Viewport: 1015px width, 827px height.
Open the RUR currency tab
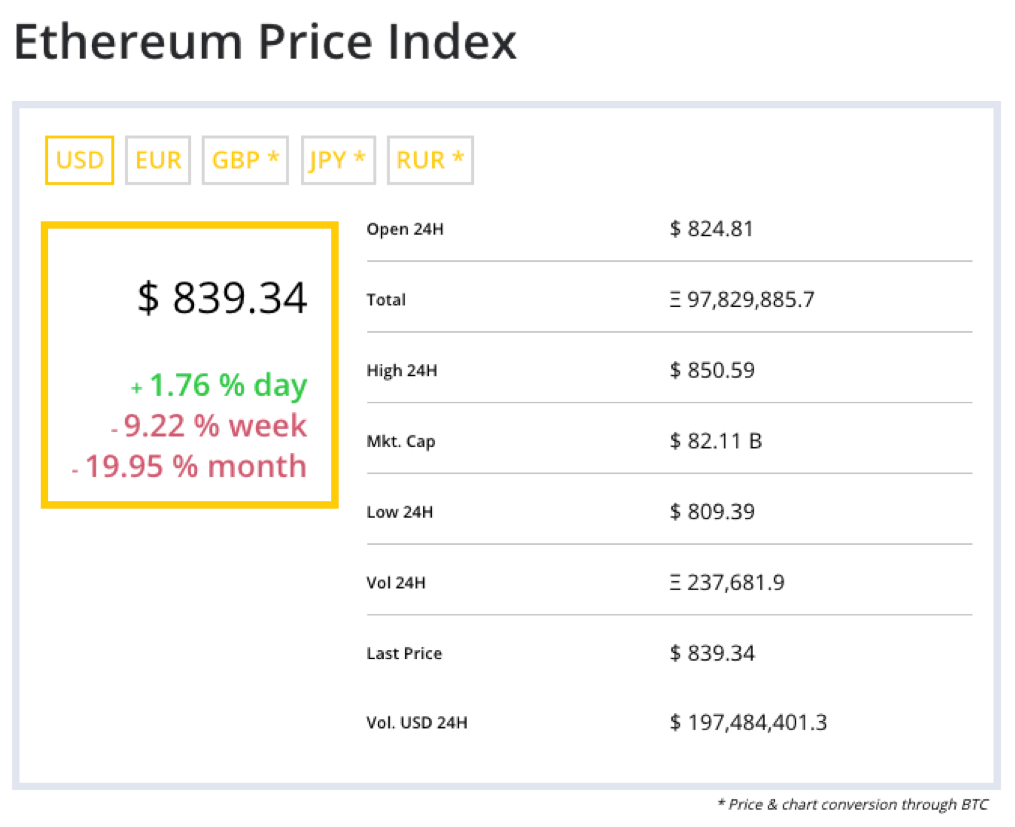coord(430,160)
